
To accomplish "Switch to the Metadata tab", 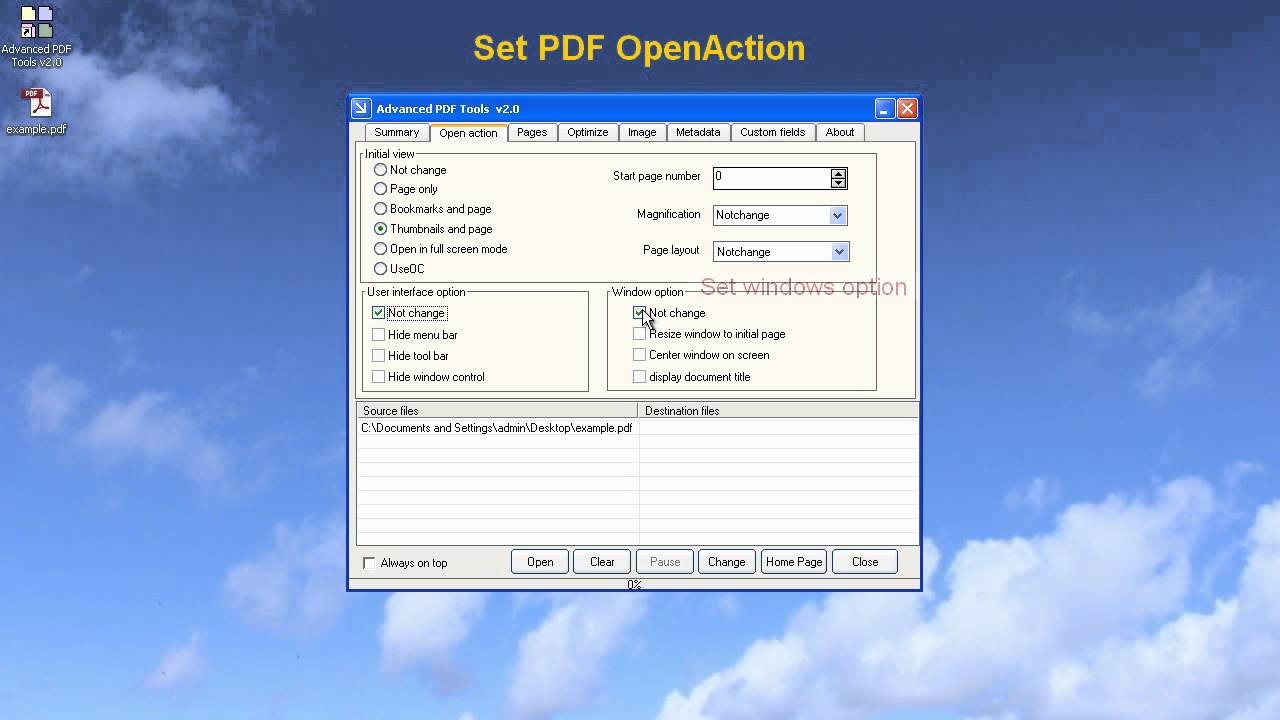I will (x=698, y=132).
